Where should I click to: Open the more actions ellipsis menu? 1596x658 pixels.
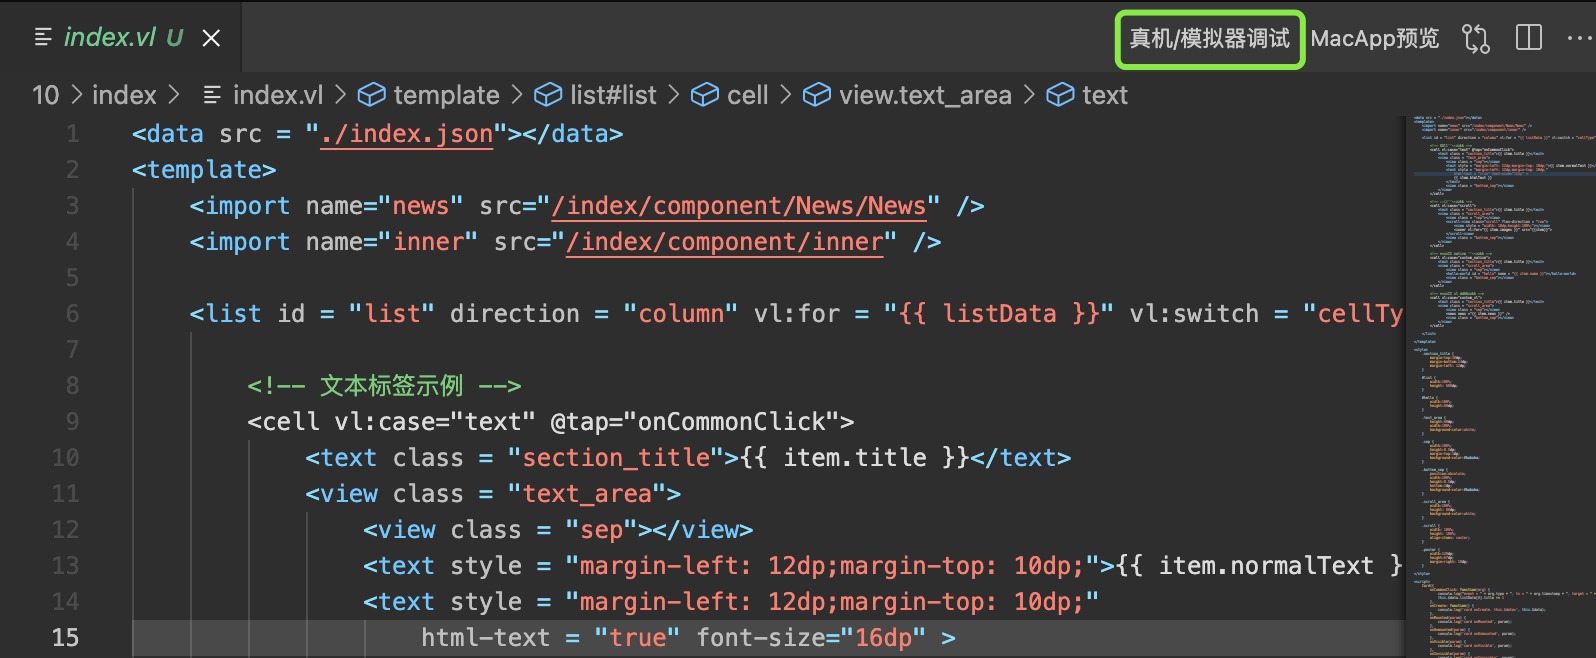click(x=1579, y=38)
